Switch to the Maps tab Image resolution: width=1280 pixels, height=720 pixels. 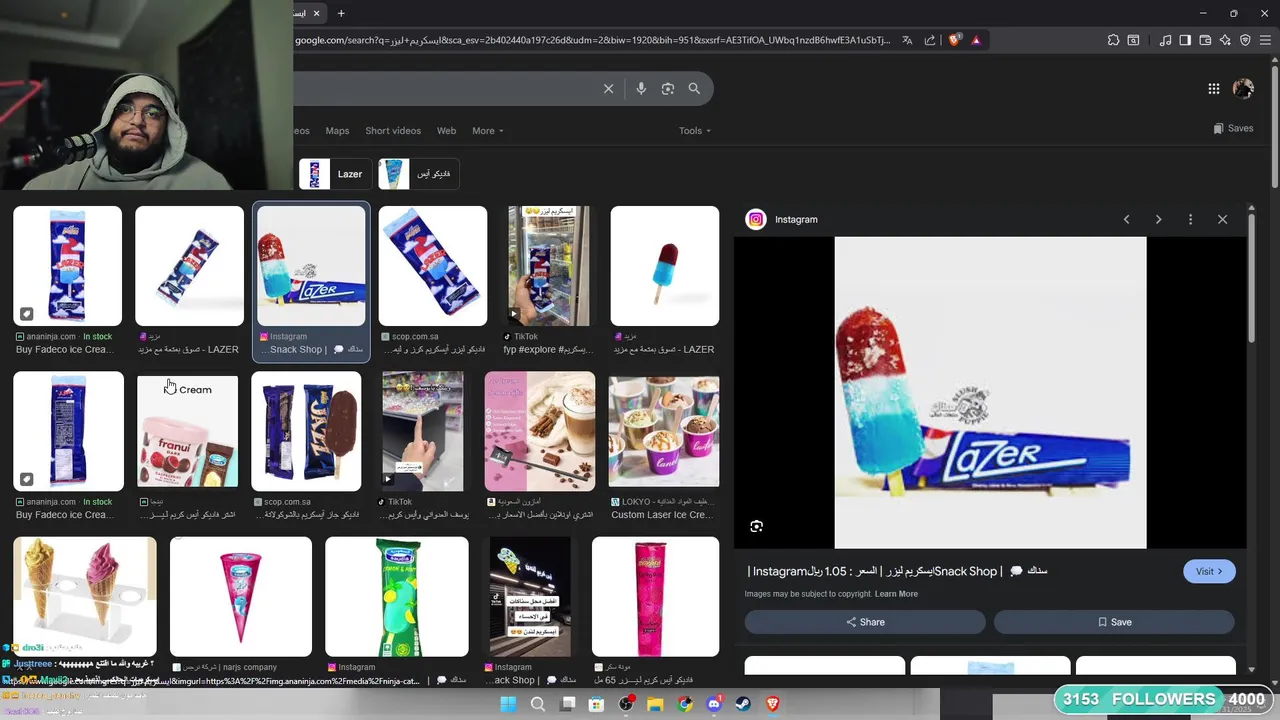[x=337, y=131]
